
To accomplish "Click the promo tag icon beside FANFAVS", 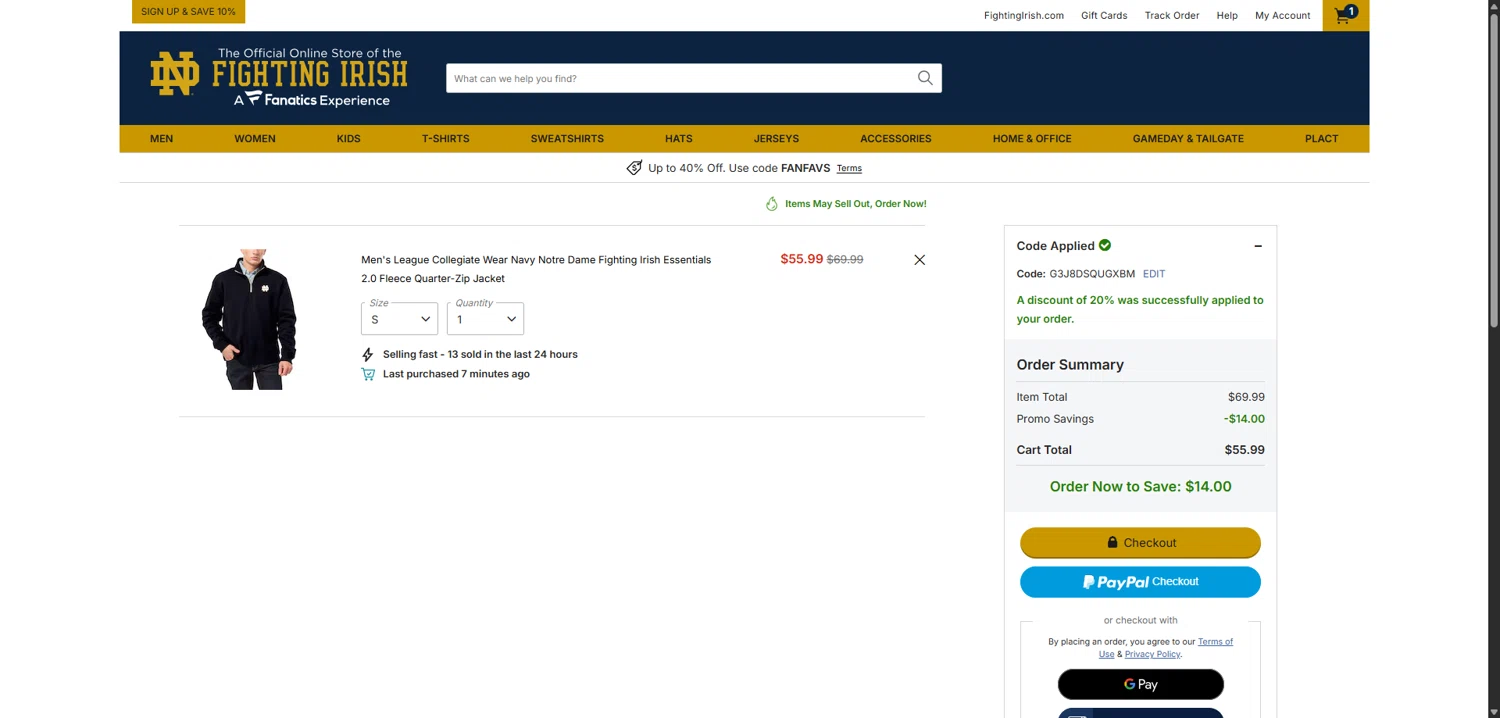I will coord(634,168).
